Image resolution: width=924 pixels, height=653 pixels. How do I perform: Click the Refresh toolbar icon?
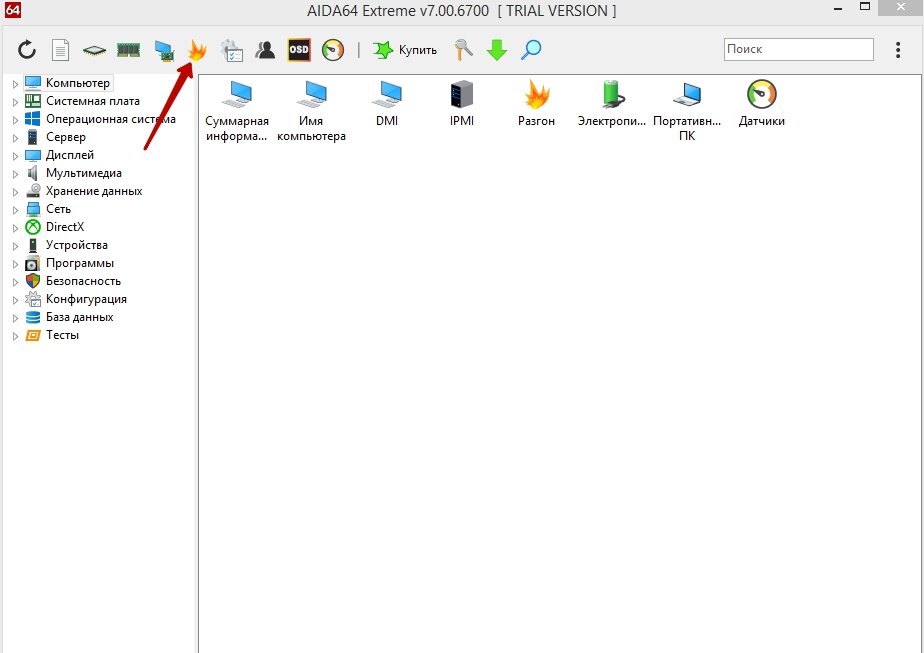[27, 50]
